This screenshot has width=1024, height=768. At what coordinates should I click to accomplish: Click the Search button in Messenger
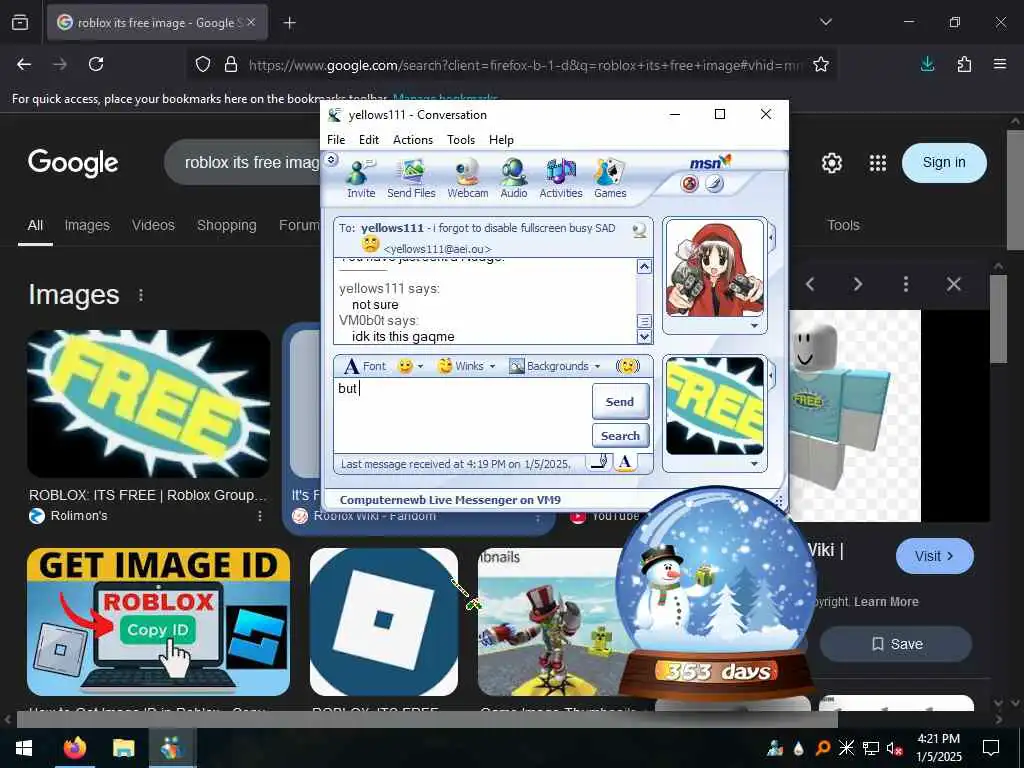tap(620, 436)
